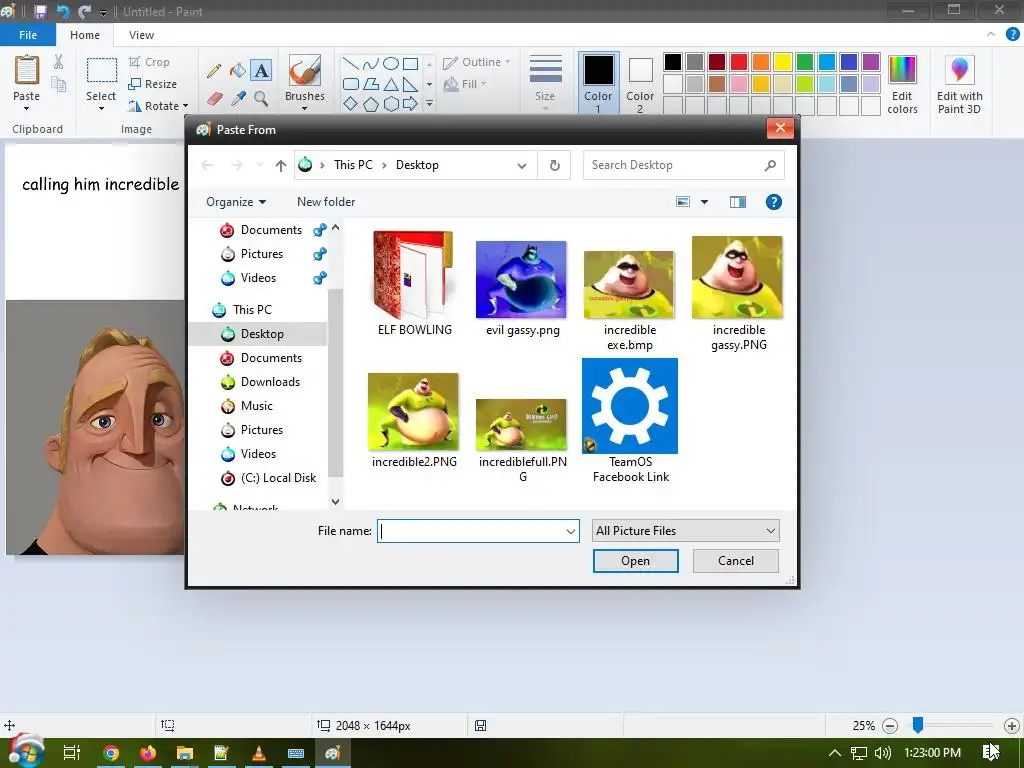Click the search magnifier in Search Desktop box
The image size is (1024, 768).
[771, 165]
